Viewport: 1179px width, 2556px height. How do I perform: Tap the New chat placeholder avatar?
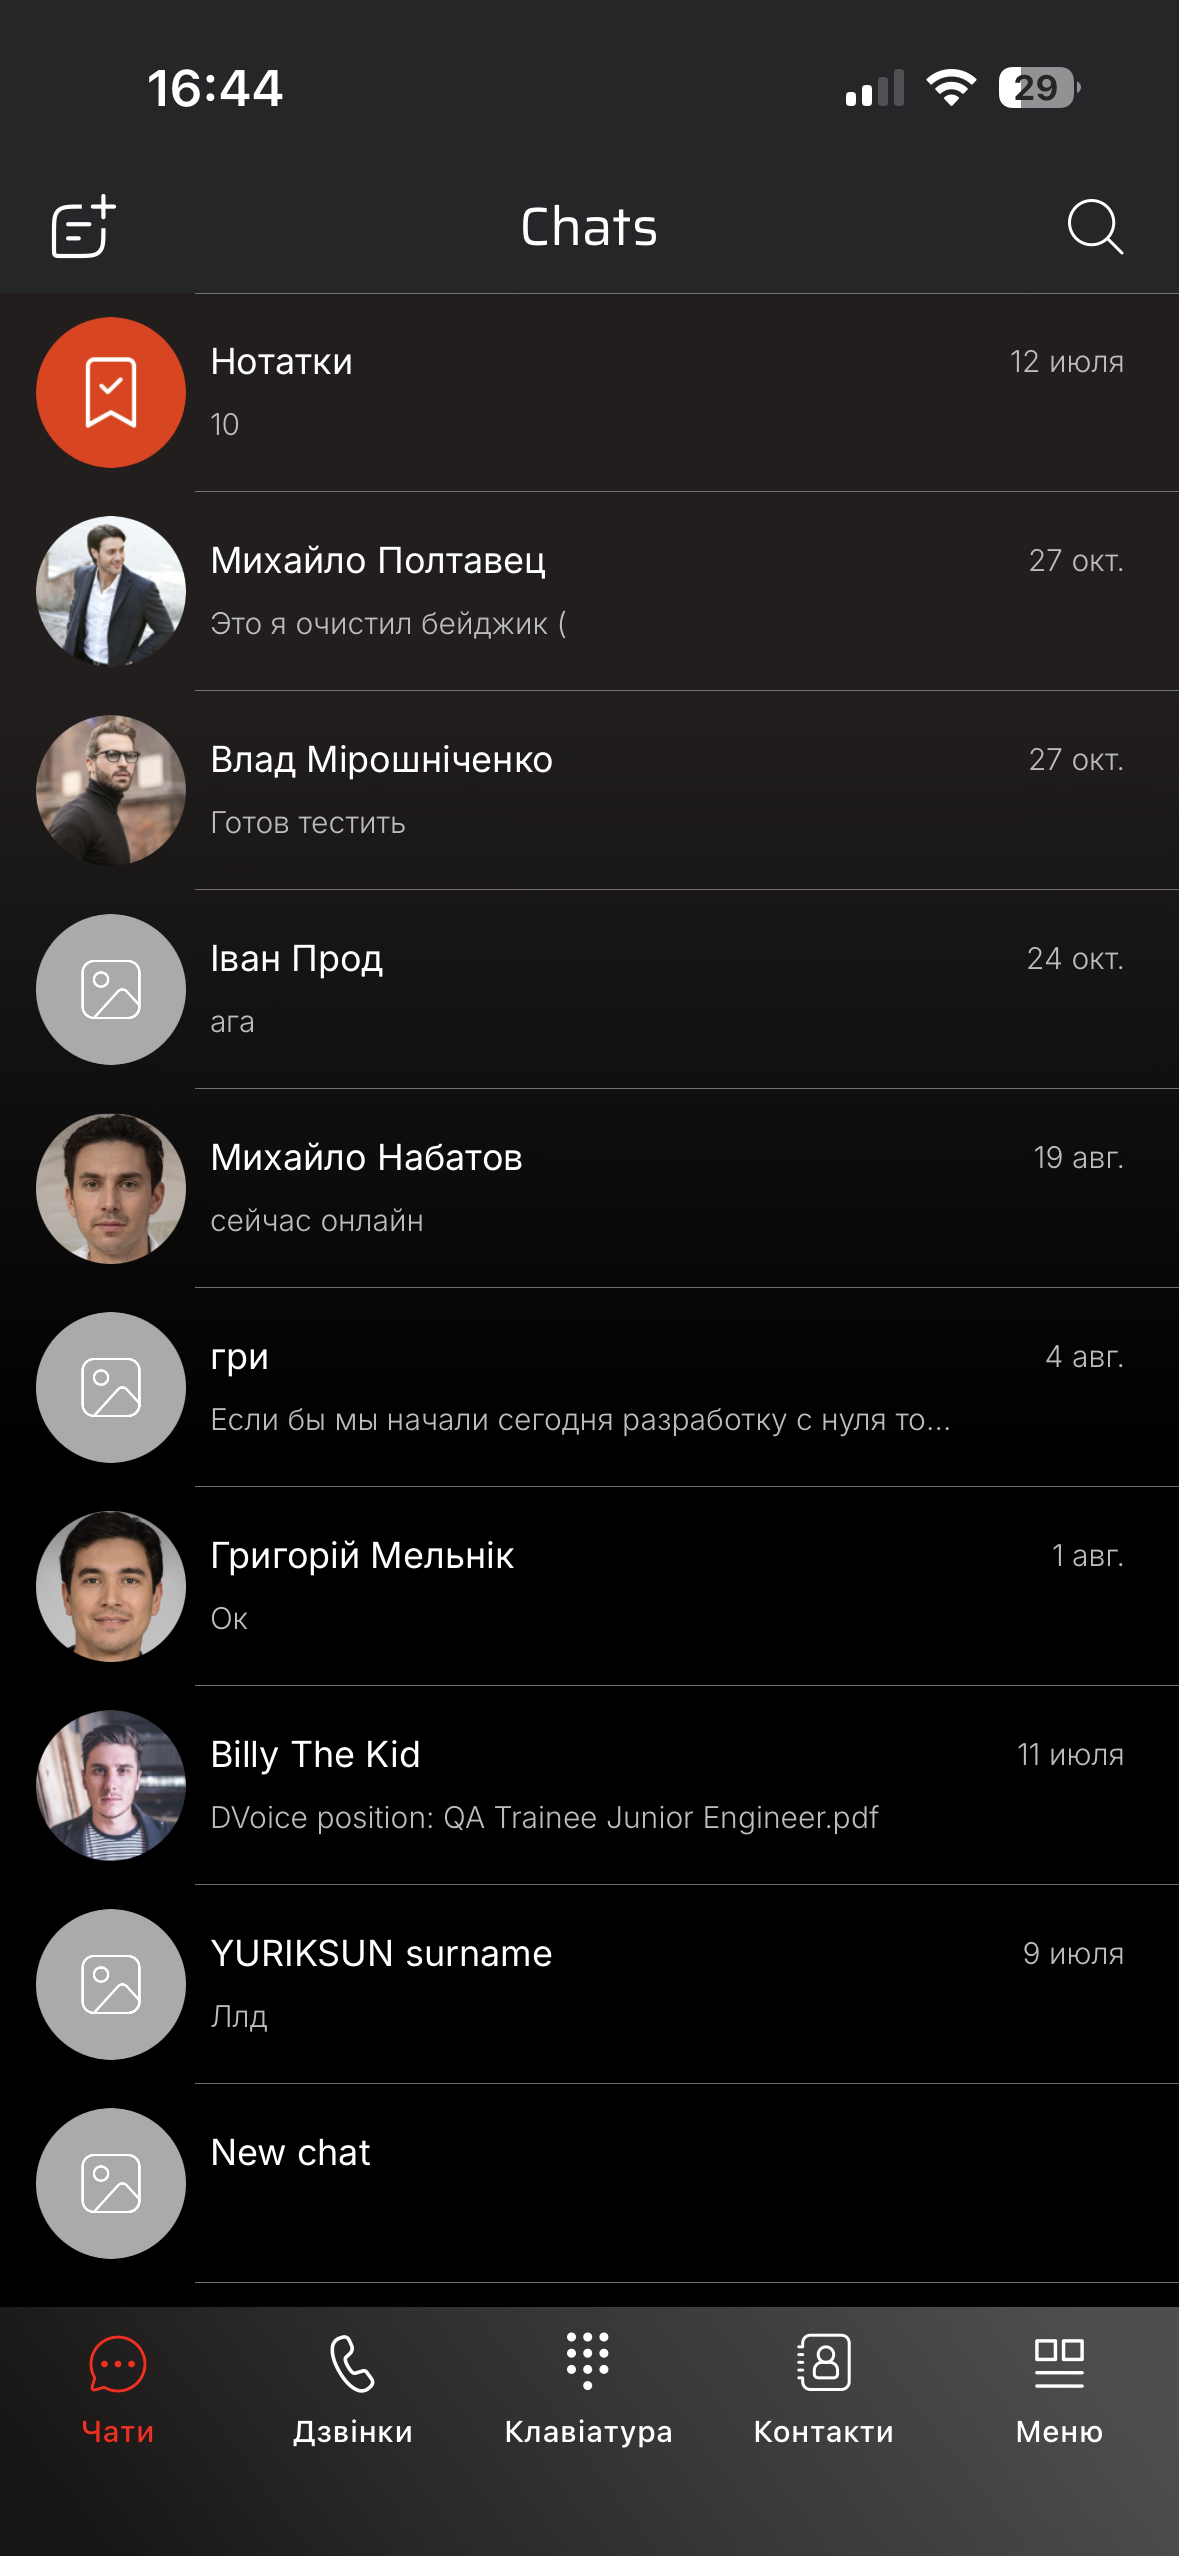click(x=111, y=2183)
